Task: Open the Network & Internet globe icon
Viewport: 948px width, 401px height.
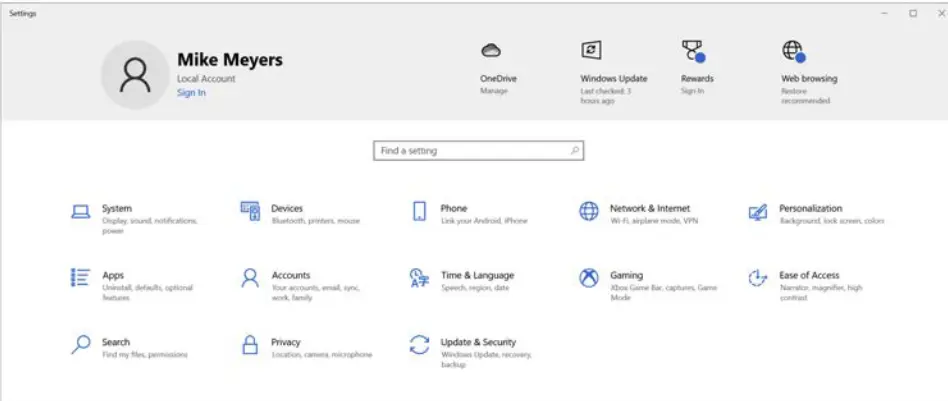Action: click(x=589, y=212)
